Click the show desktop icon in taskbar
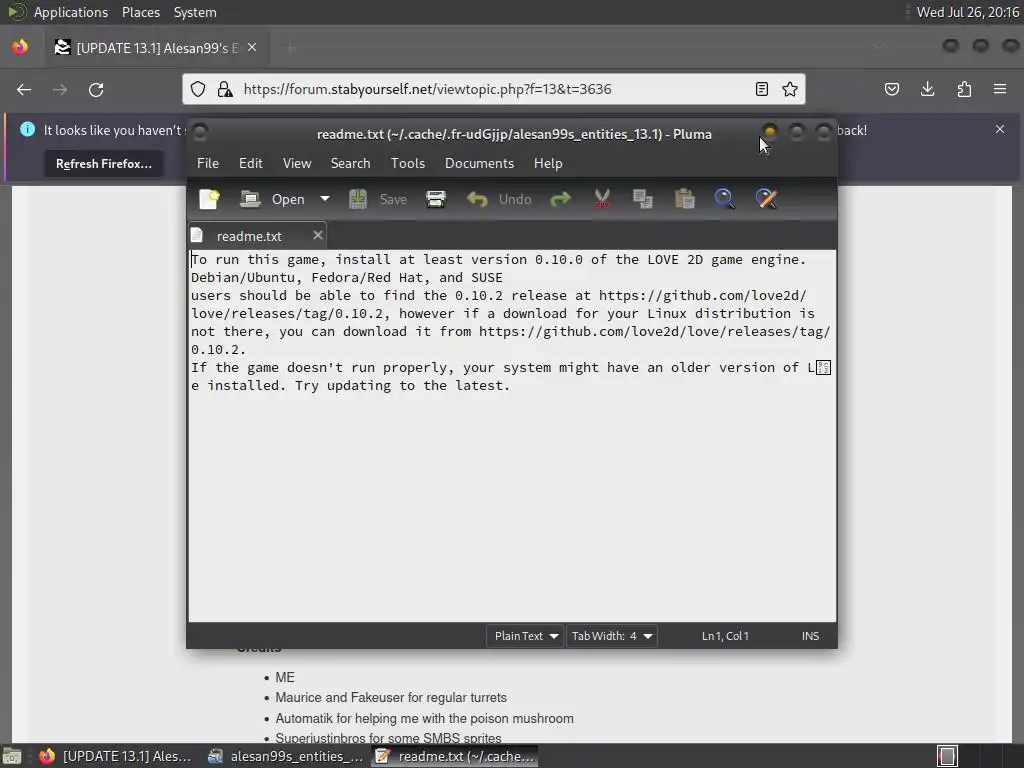 pos(12,756)
